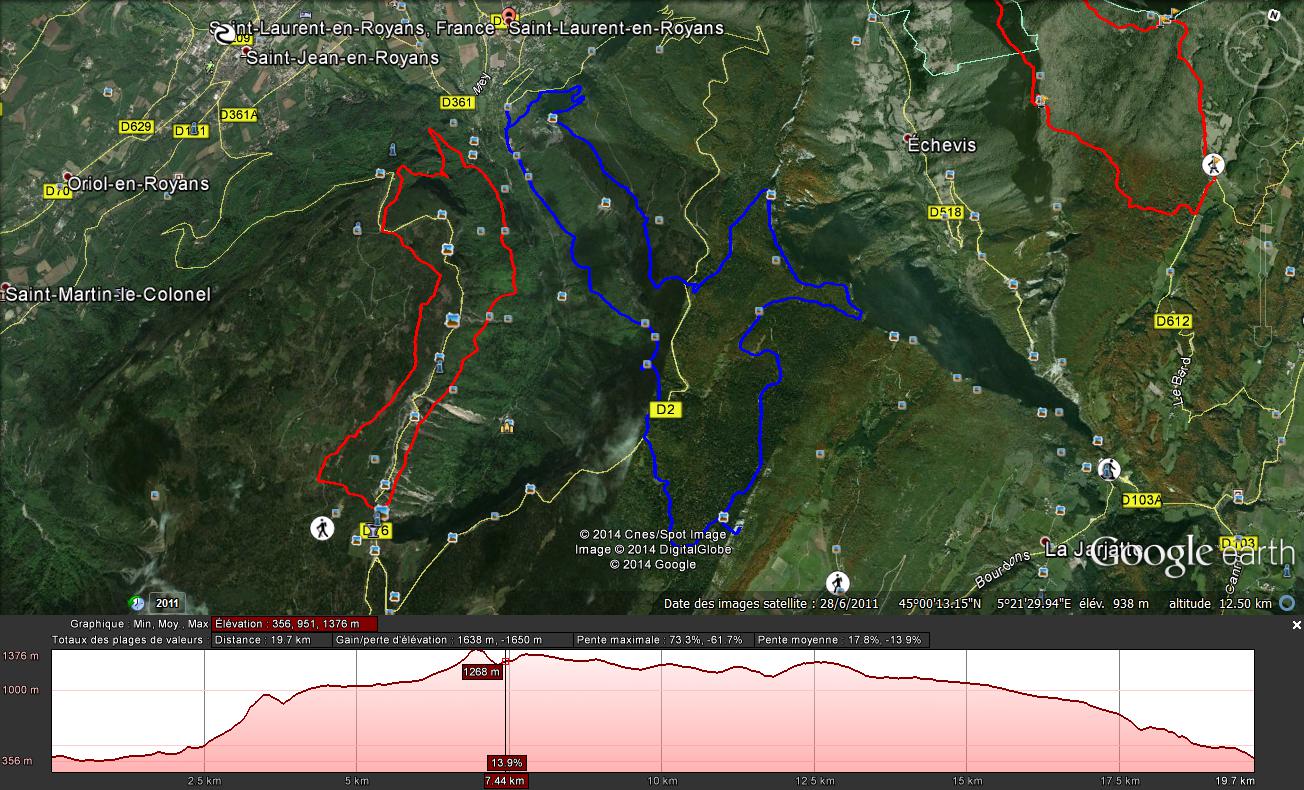Image resolution: width=1304 pixels, height=790 pixels.
Task: Click the D361A road label
Action: (x=238, y=115)
